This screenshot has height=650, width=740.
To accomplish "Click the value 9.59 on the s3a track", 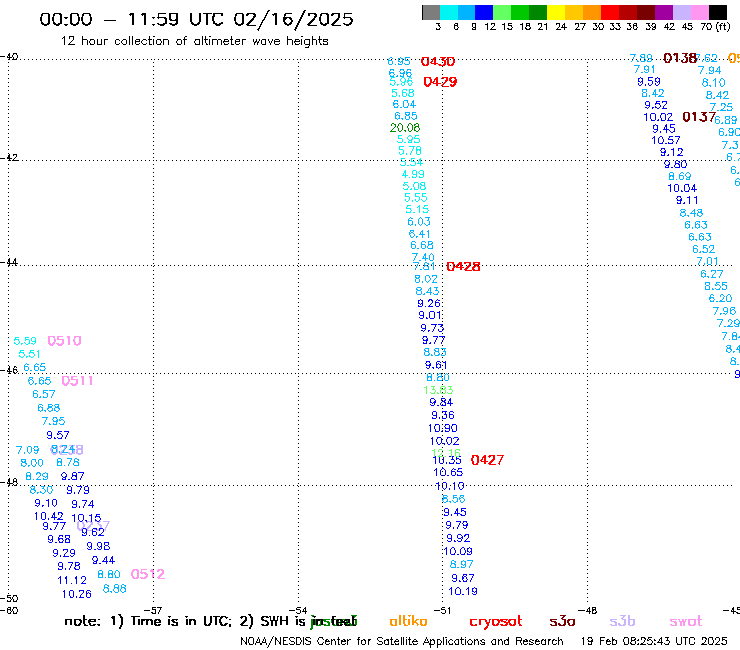I will 649,82.
